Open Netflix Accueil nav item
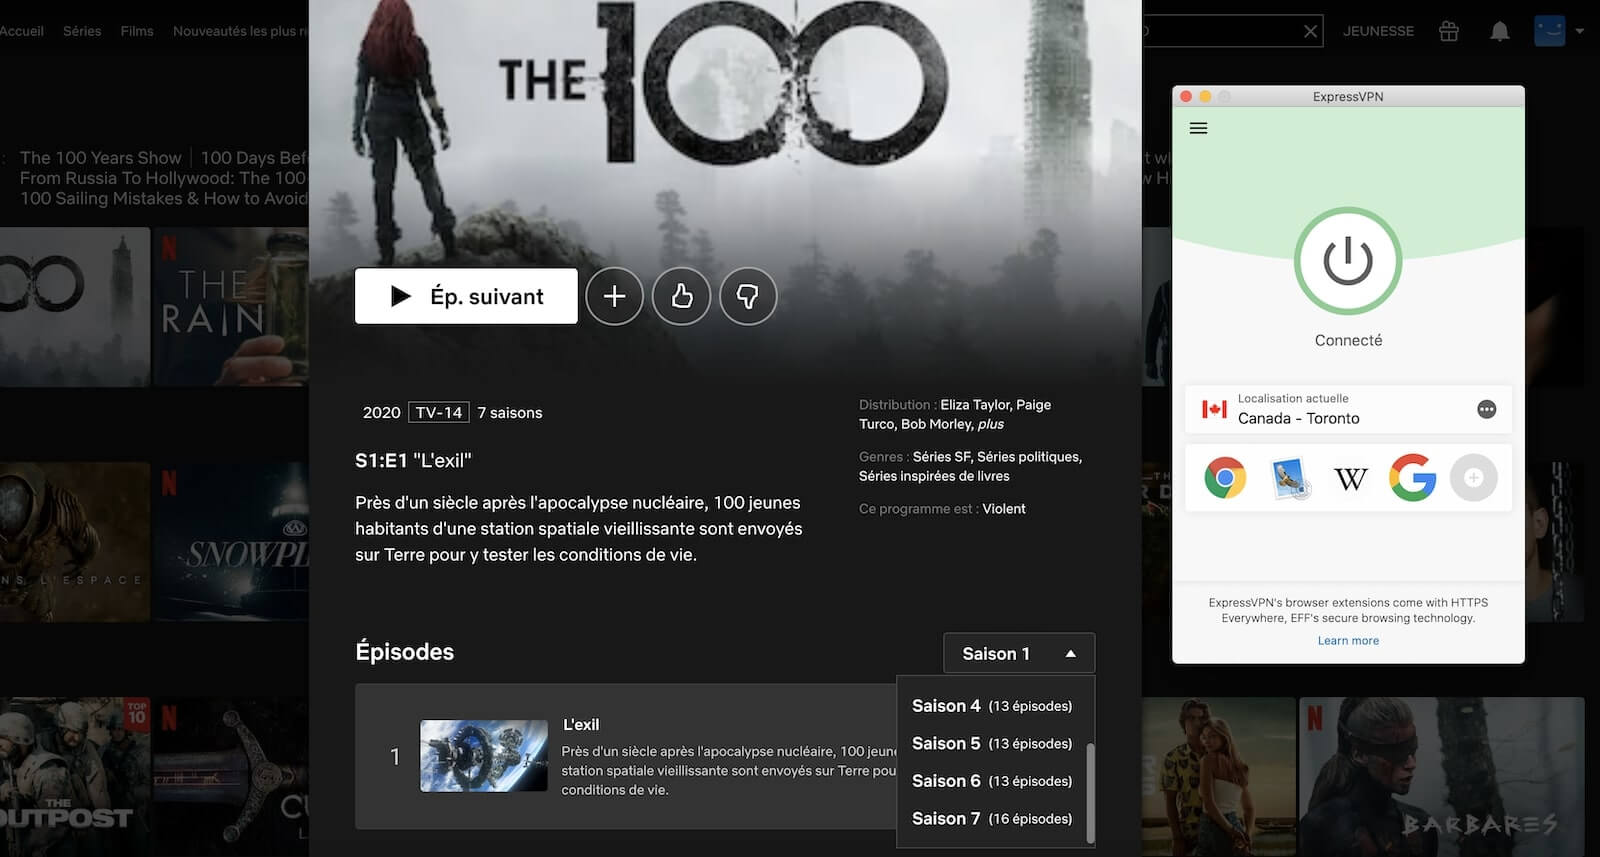The image size is (1600, 857). pos(21,31)
